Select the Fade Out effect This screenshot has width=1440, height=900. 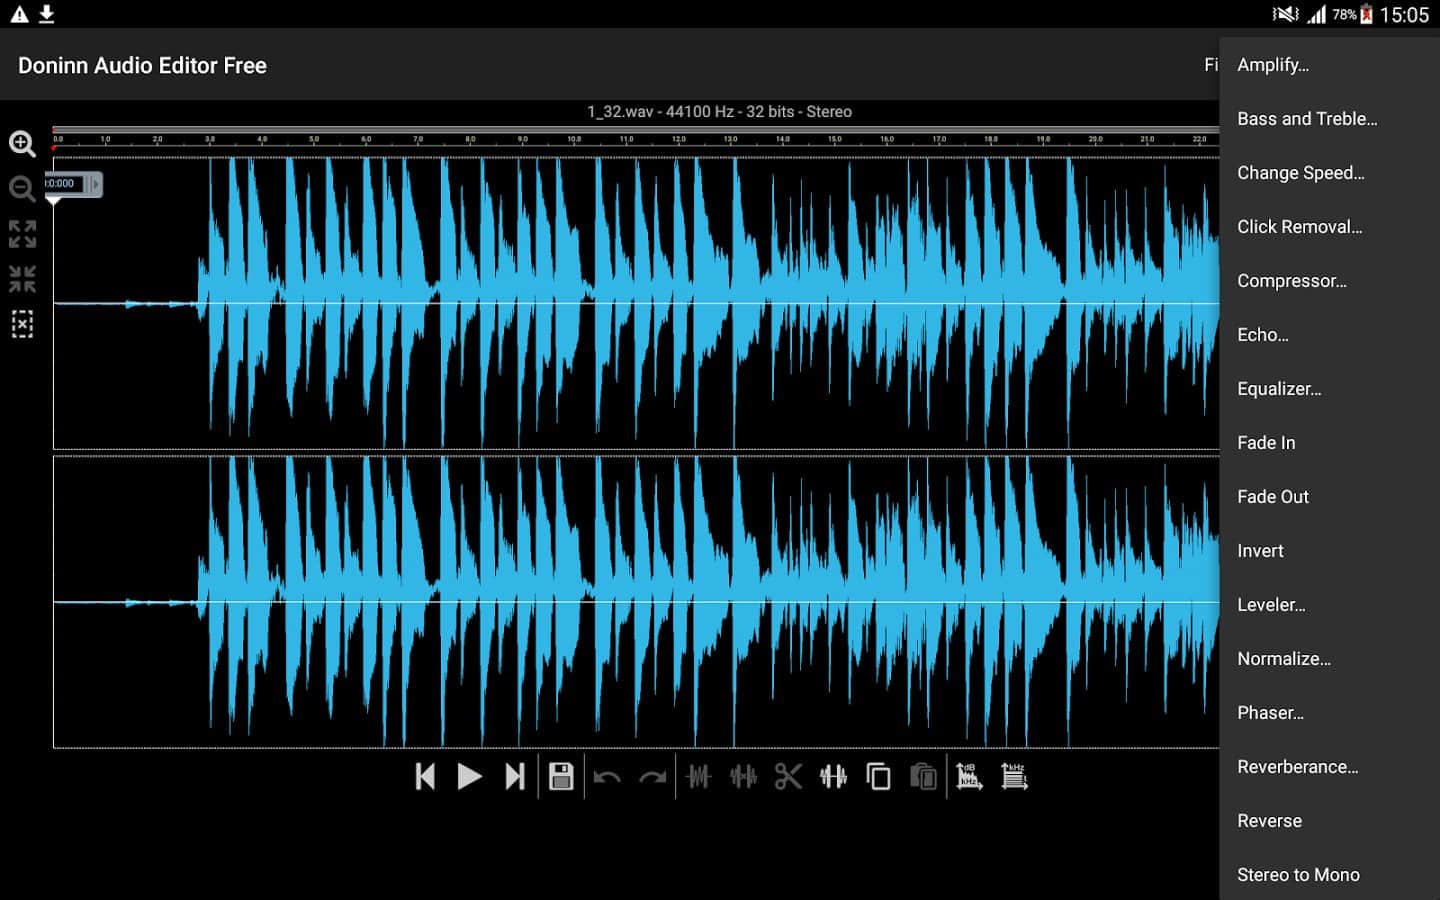[1272, 497]
